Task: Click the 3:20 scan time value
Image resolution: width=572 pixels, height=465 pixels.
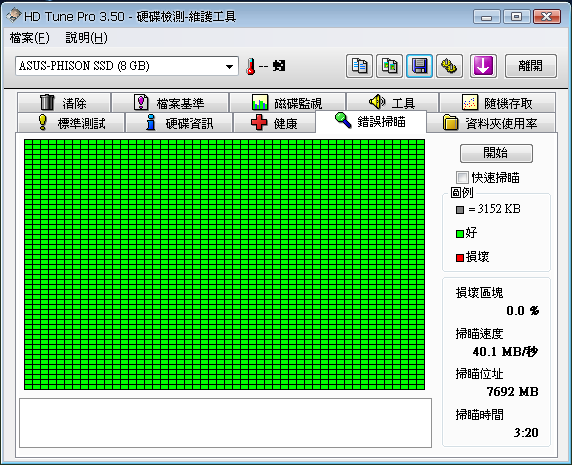Action: tap(526, 433)
